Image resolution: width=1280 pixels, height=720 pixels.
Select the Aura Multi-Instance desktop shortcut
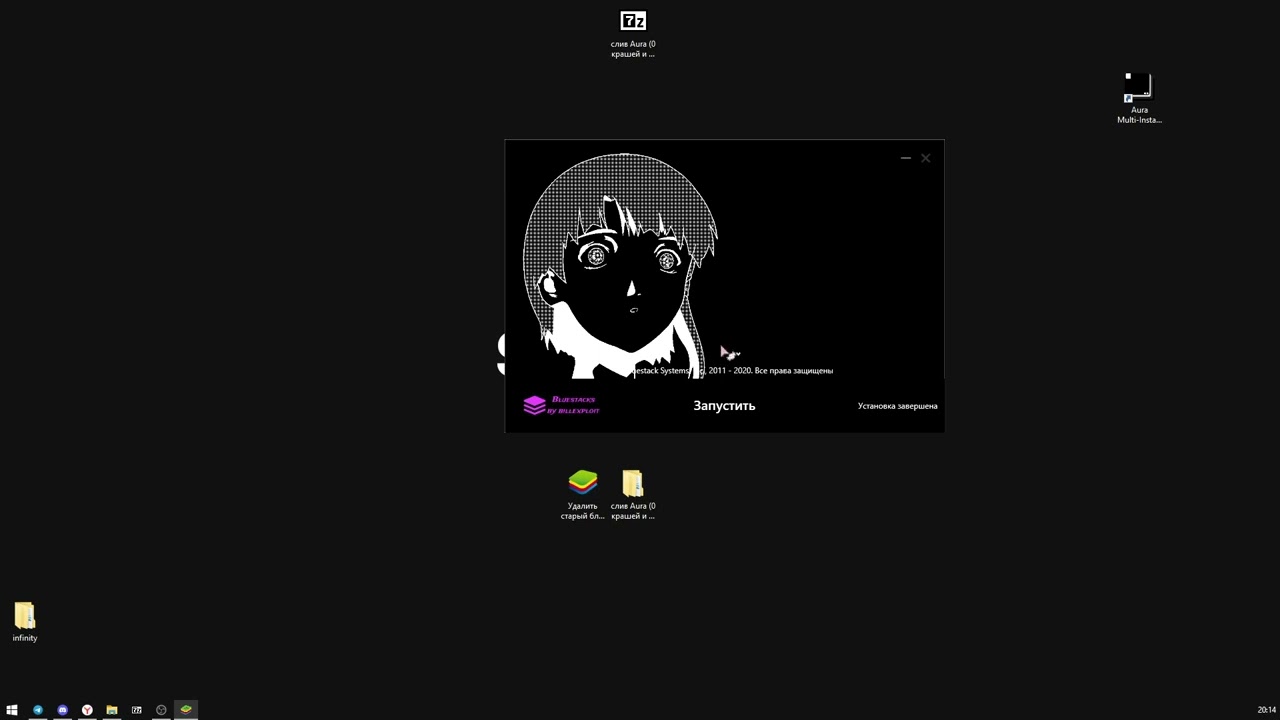pos(1139,98)
